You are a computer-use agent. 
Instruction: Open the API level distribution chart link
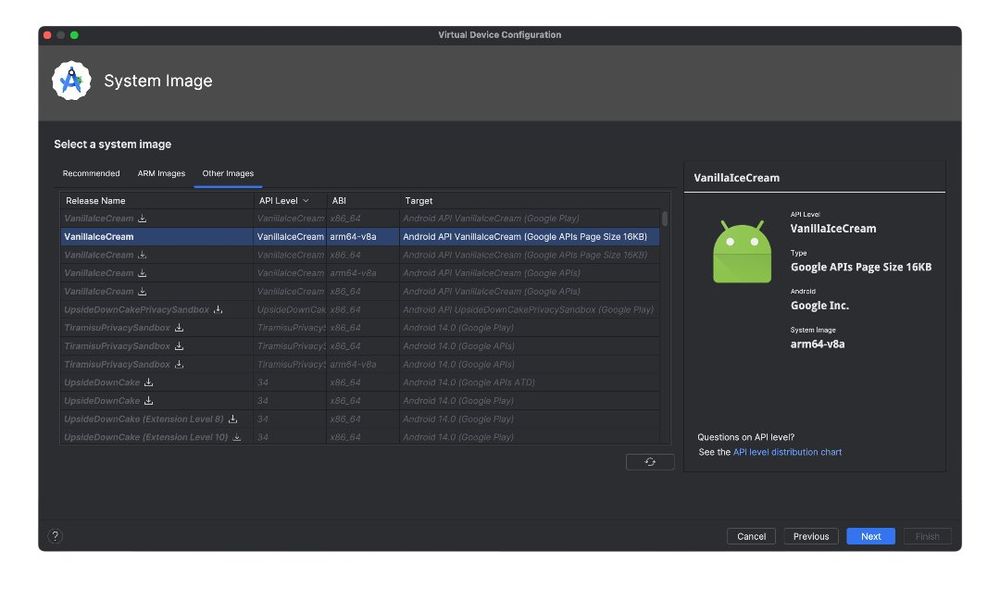point(787,452)
